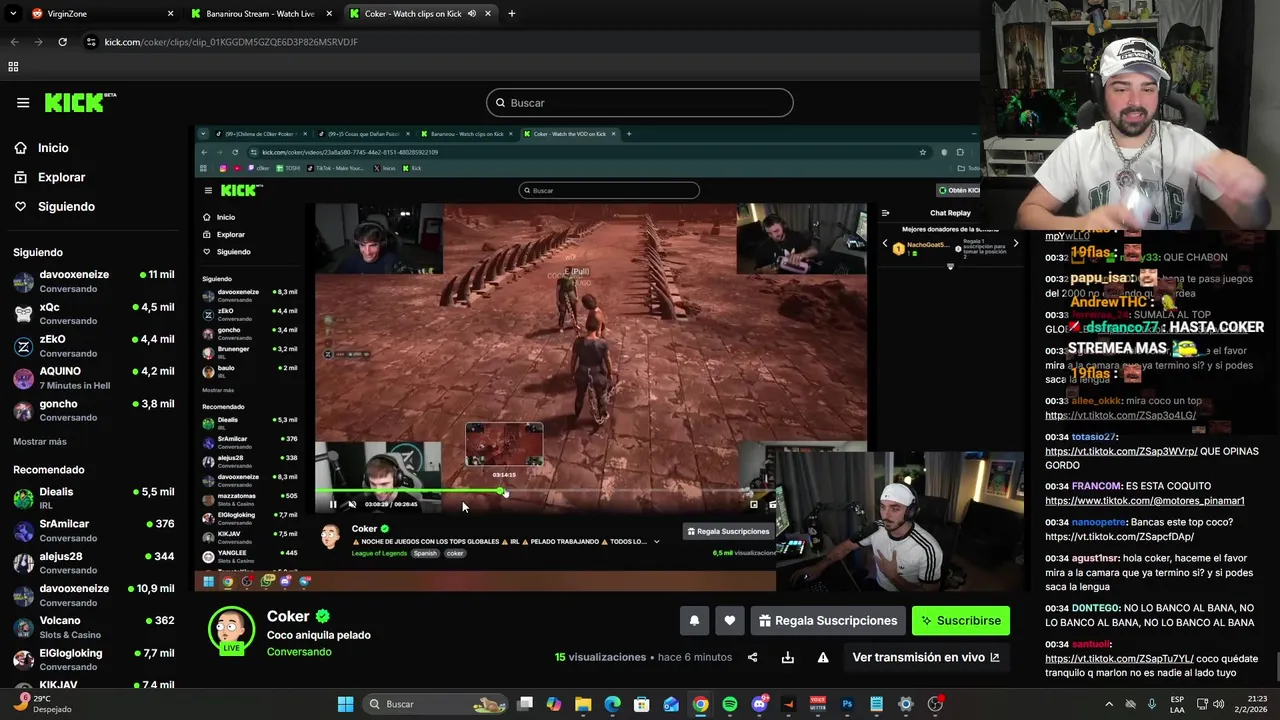Open a new browser tab
1280x720 pixels.
click(x=511, y=14)
